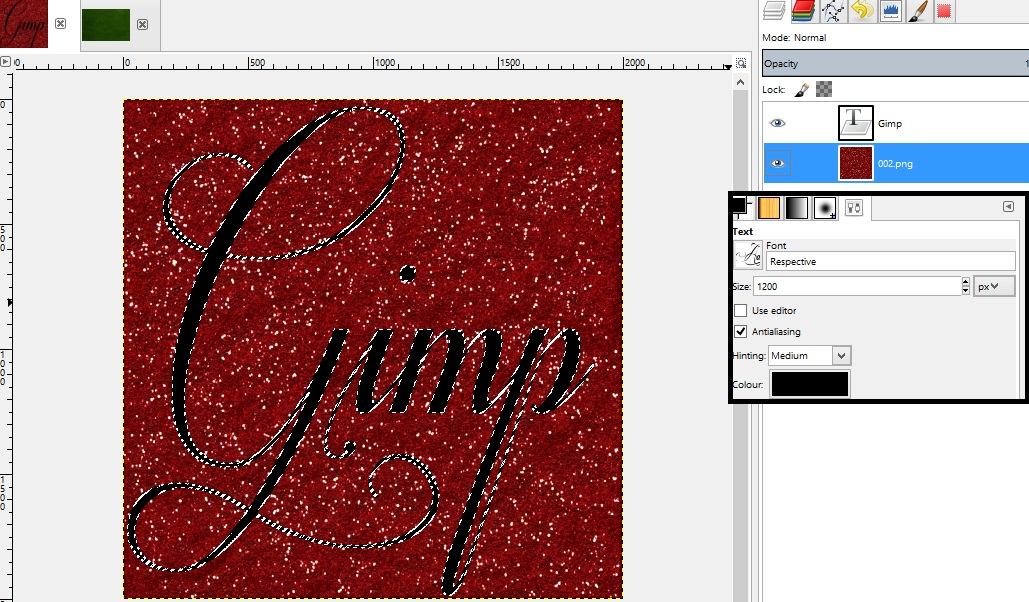The image size is (1029, 602).
Task: Open the Tool Options tab
Action: [x=854, y=208]
